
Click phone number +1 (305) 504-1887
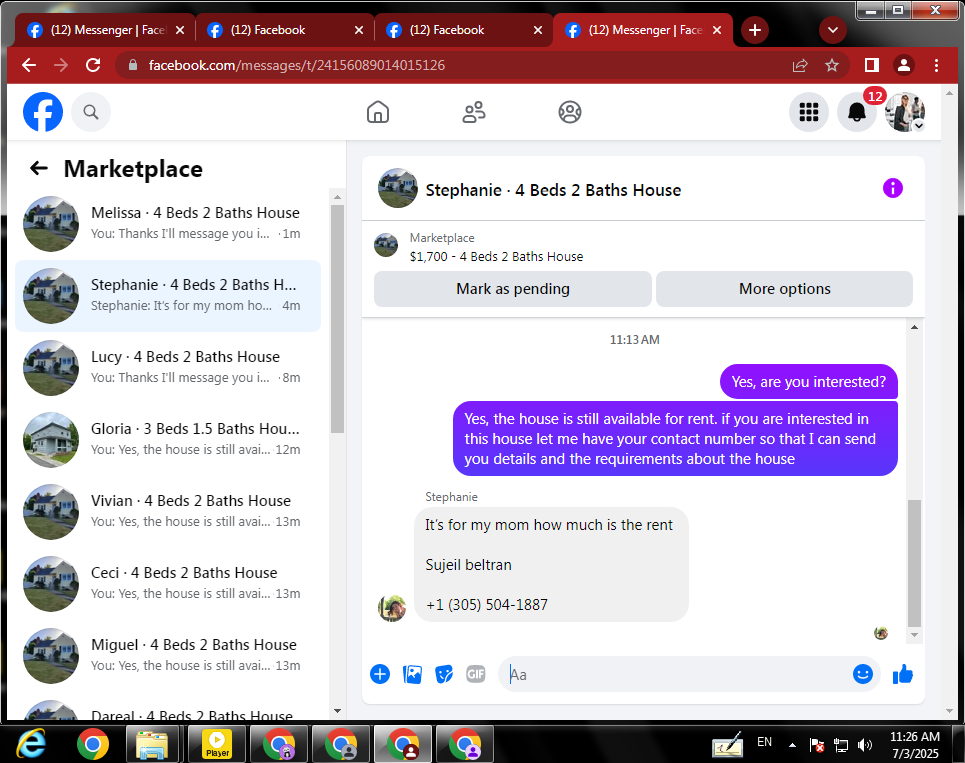click(x=487, y=605)
